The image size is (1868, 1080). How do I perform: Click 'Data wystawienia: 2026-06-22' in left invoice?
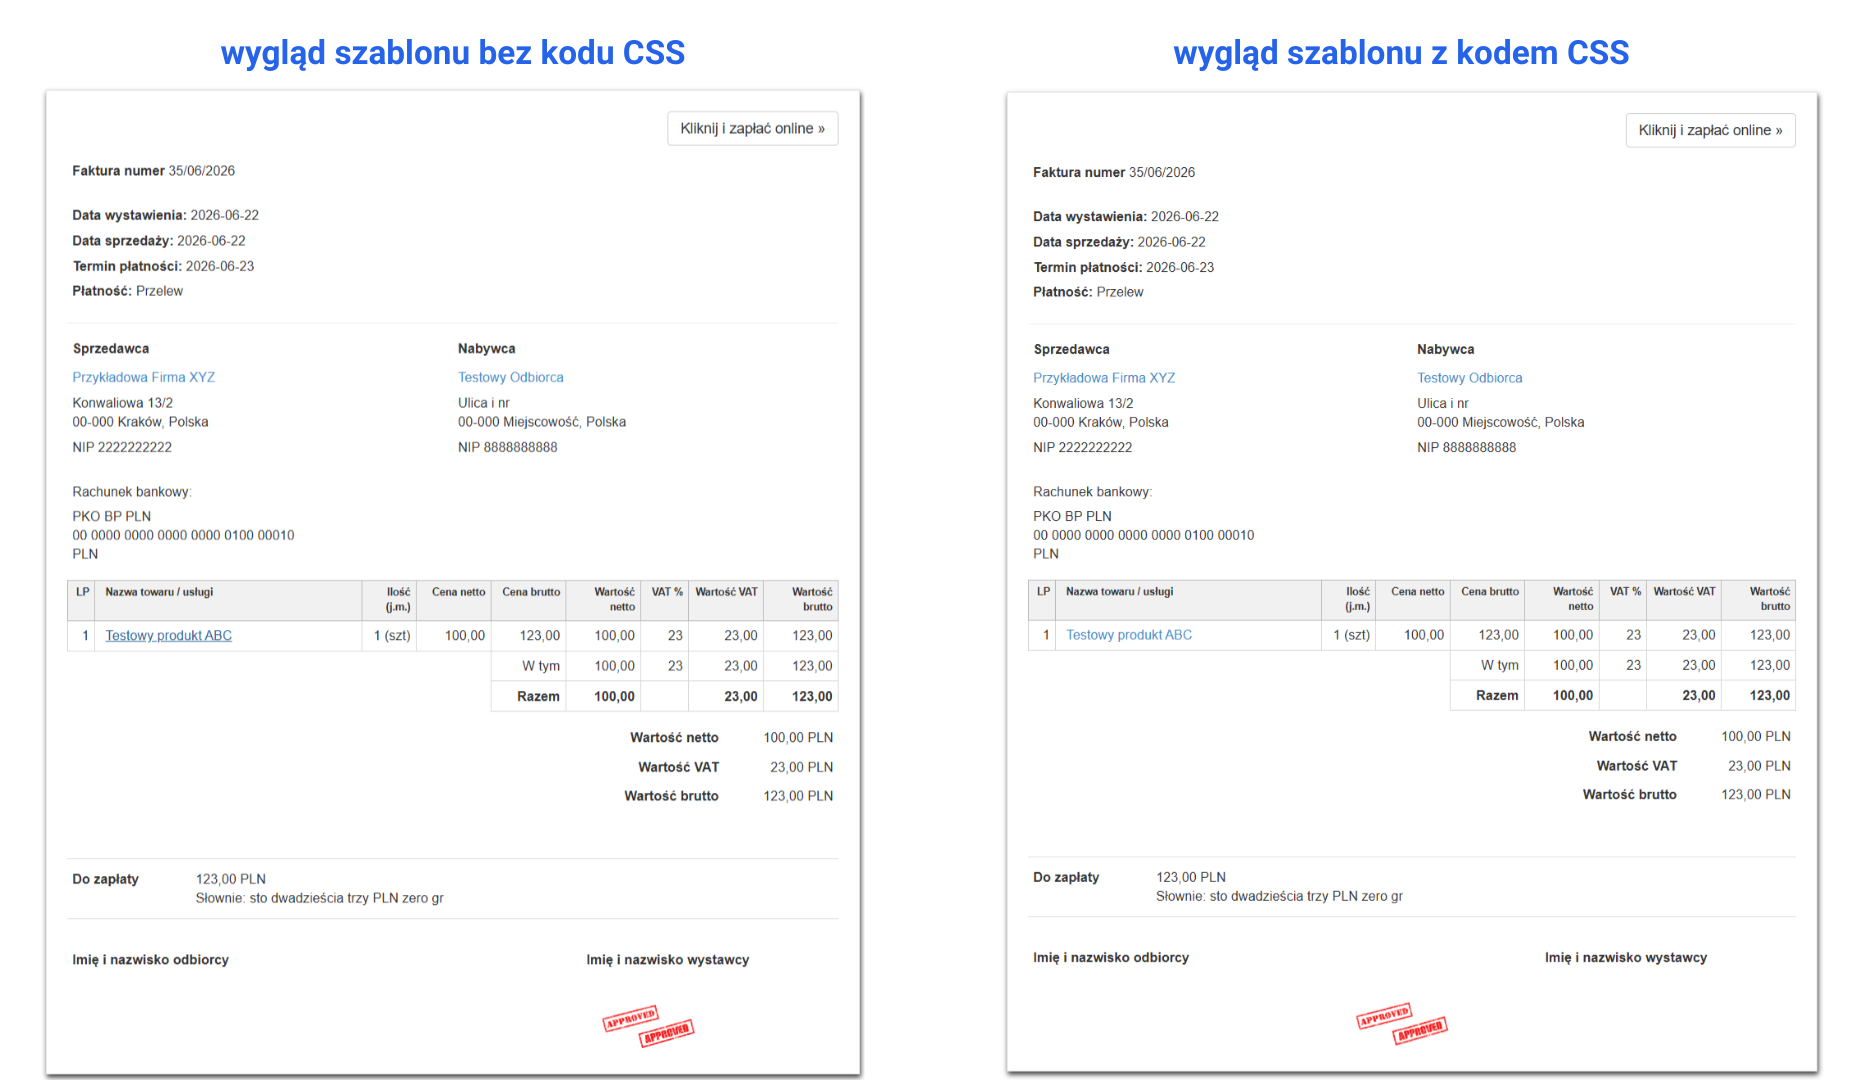click(x=165, y=215)
